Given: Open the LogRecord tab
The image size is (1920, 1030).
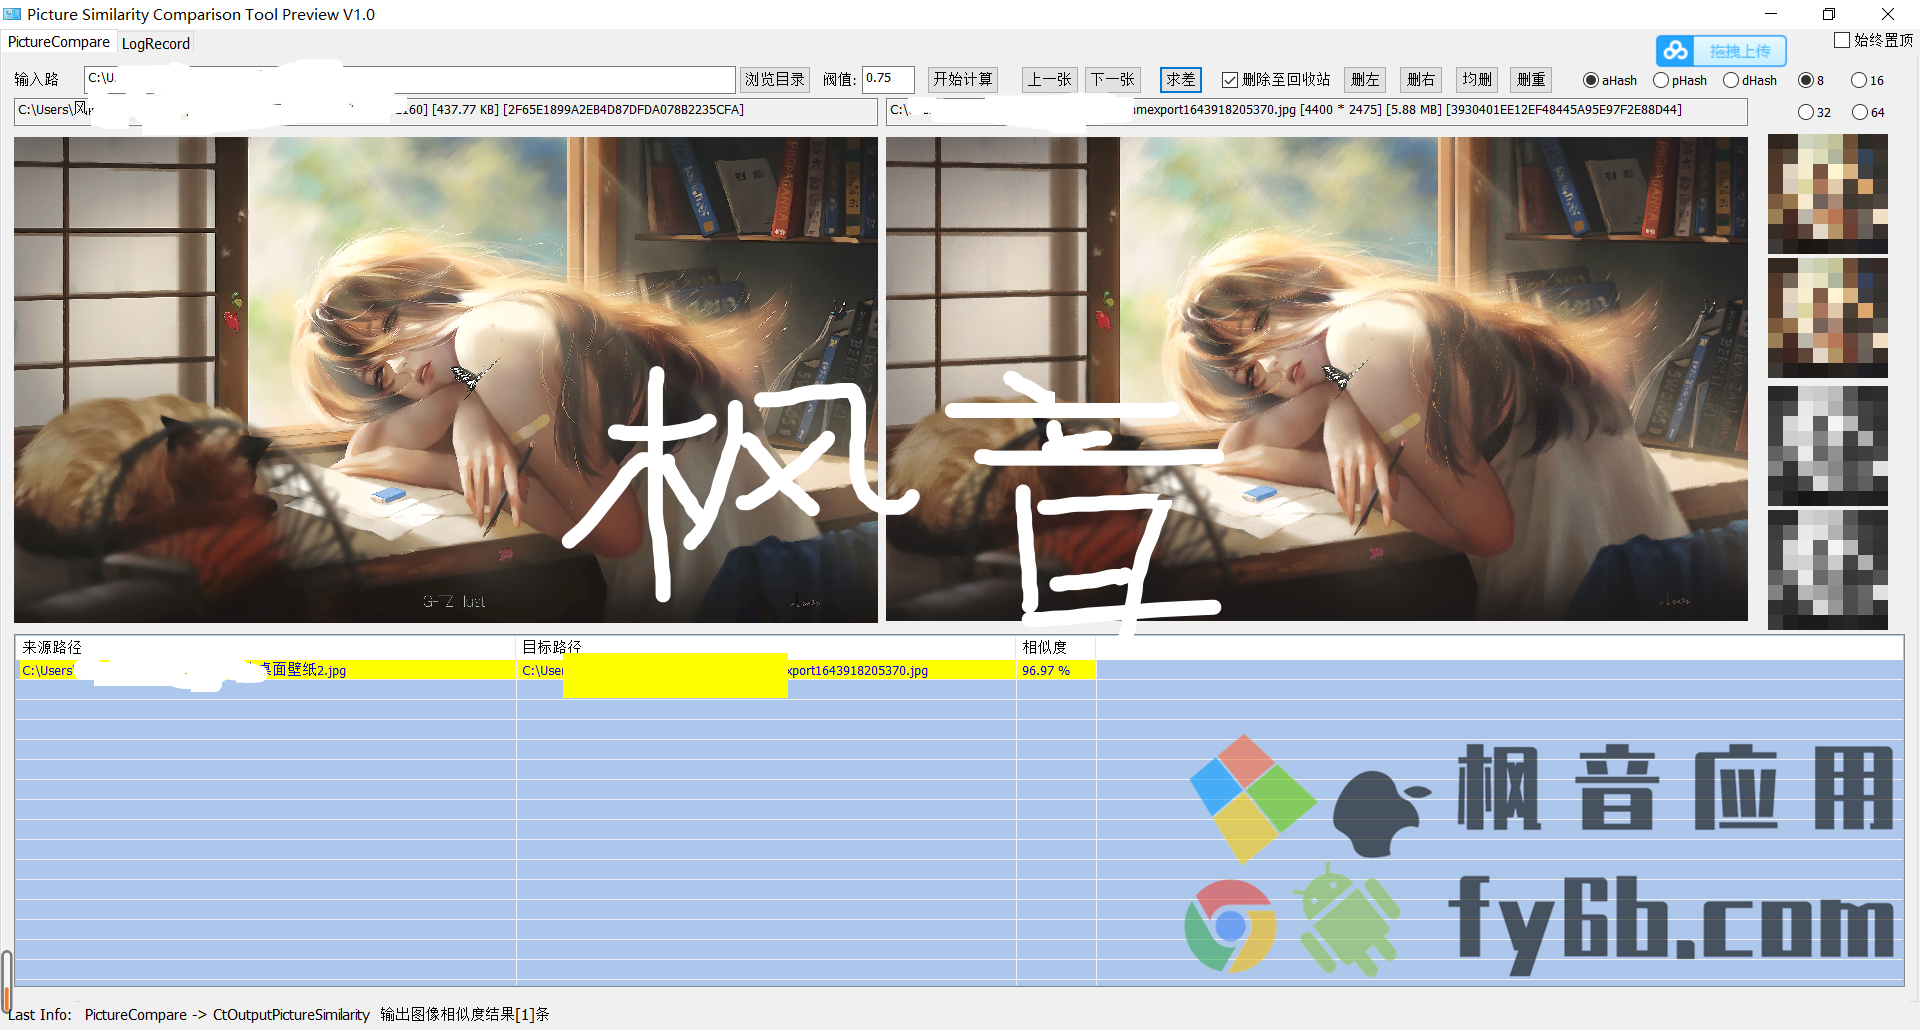Looking at the screenshot, I should 155,43.
